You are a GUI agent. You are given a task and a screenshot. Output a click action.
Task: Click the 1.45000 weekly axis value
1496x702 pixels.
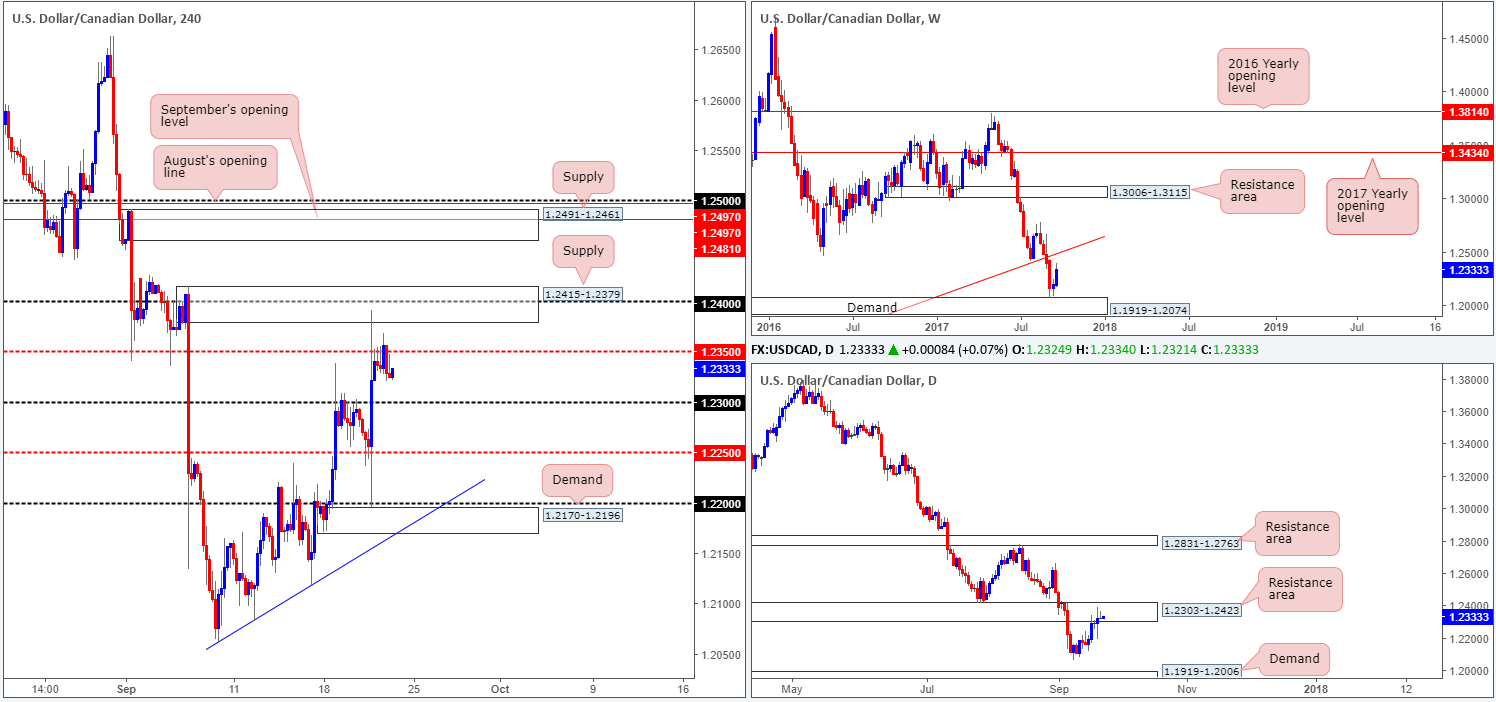click(x=1469, y=39)
